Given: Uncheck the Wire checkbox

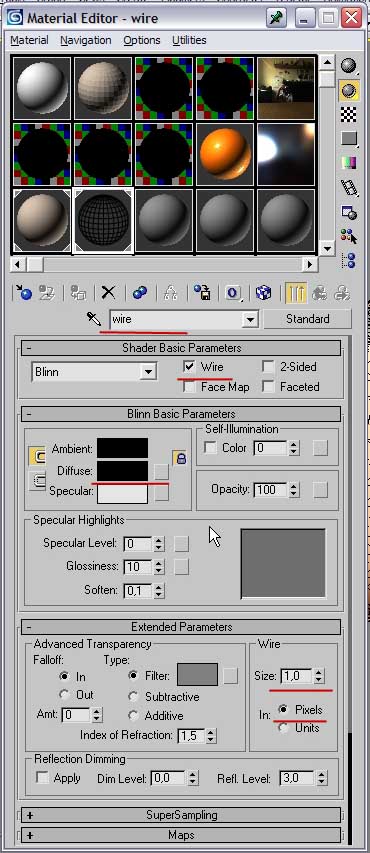Looking at the screenshot, I should (189, 367).
